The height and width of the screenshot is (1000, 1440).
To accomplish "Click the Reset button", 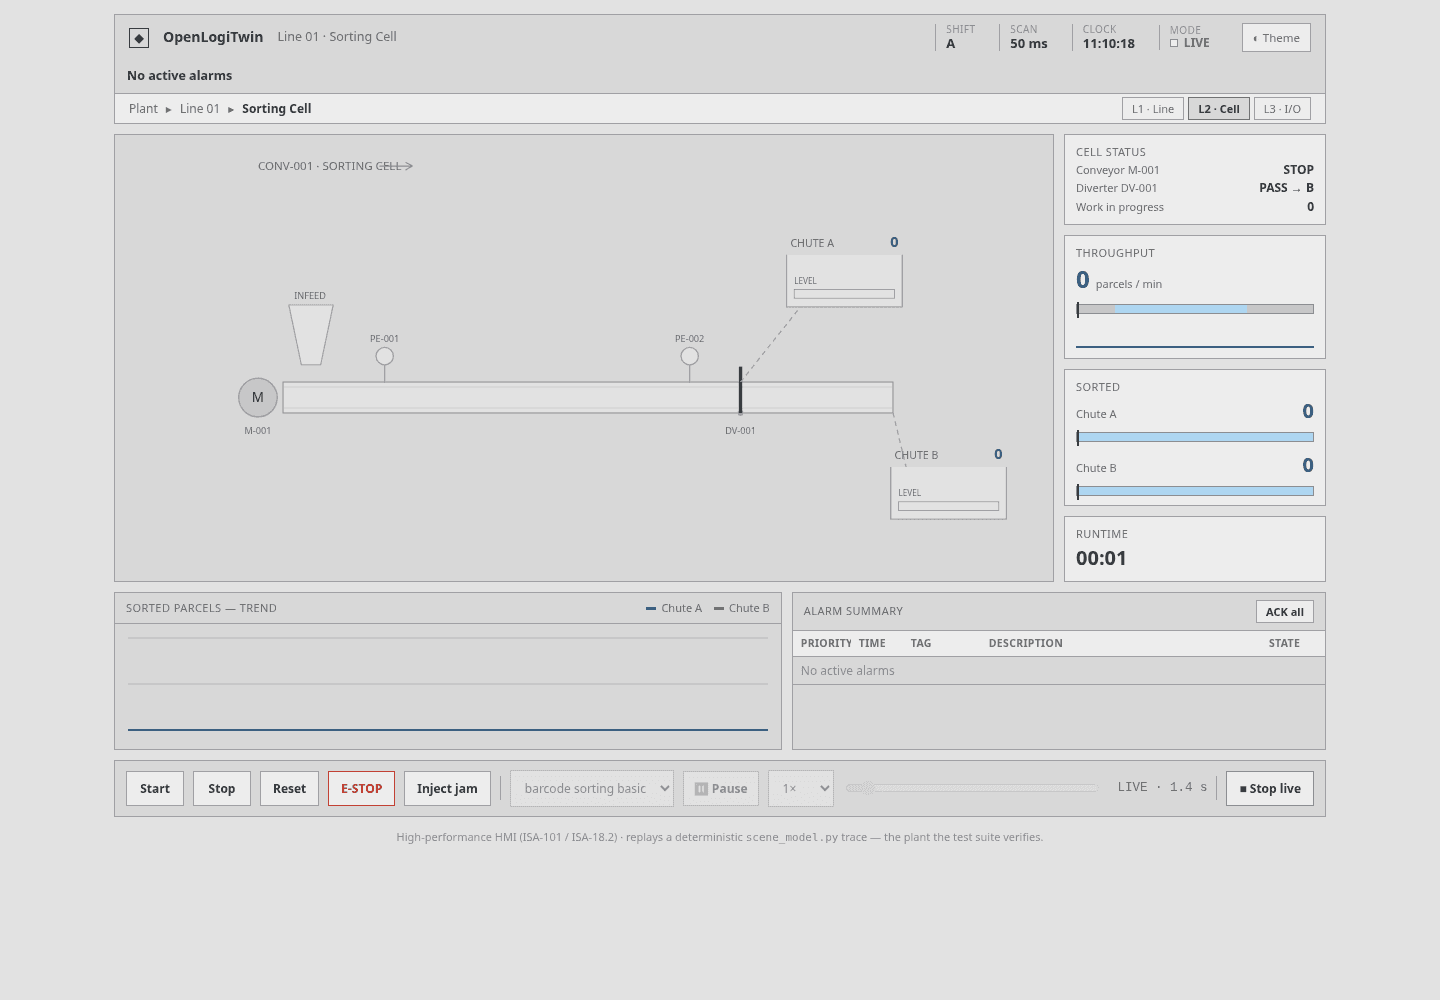I will [x=290, y=788].
